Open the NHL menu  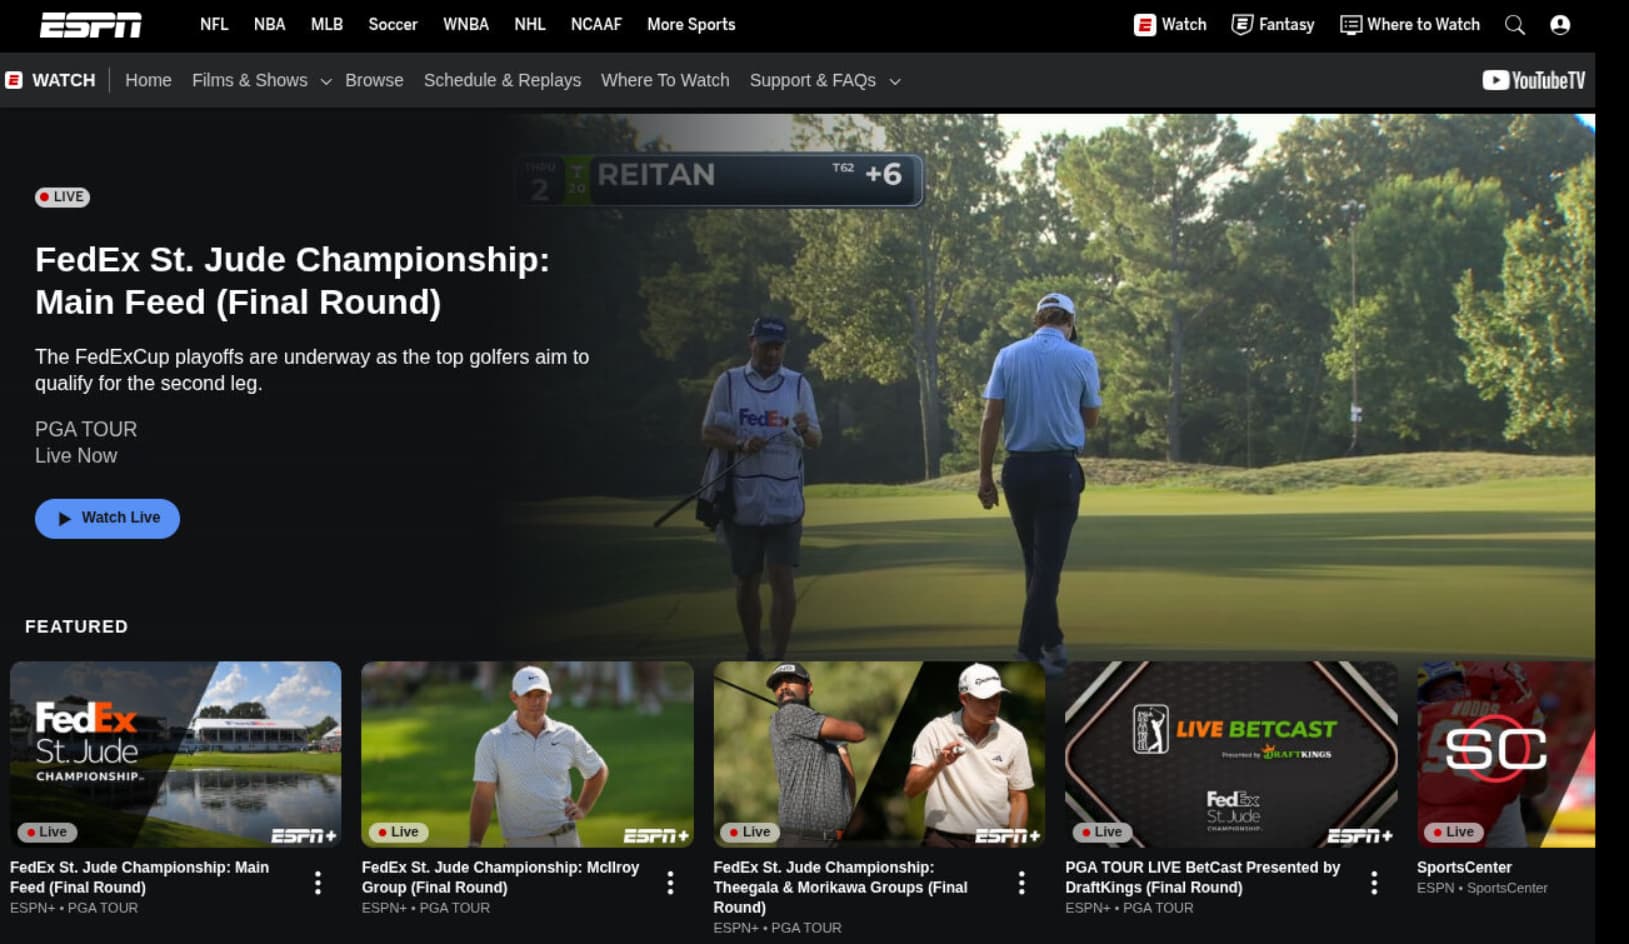(x=530, y=25)
